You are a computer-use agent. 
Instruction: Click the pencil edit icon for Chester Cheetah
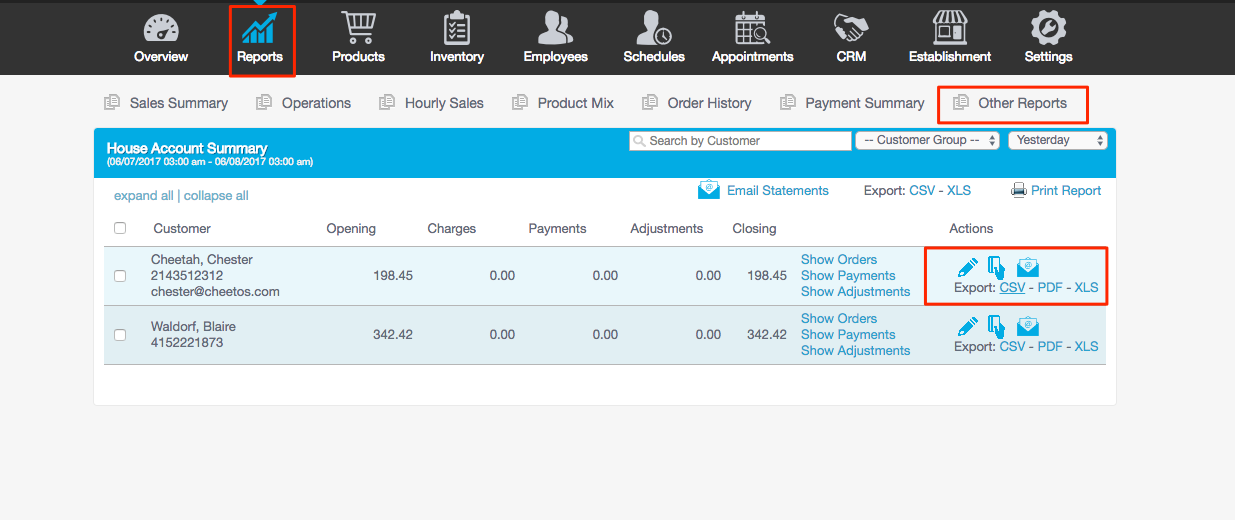tap(967, 267)
